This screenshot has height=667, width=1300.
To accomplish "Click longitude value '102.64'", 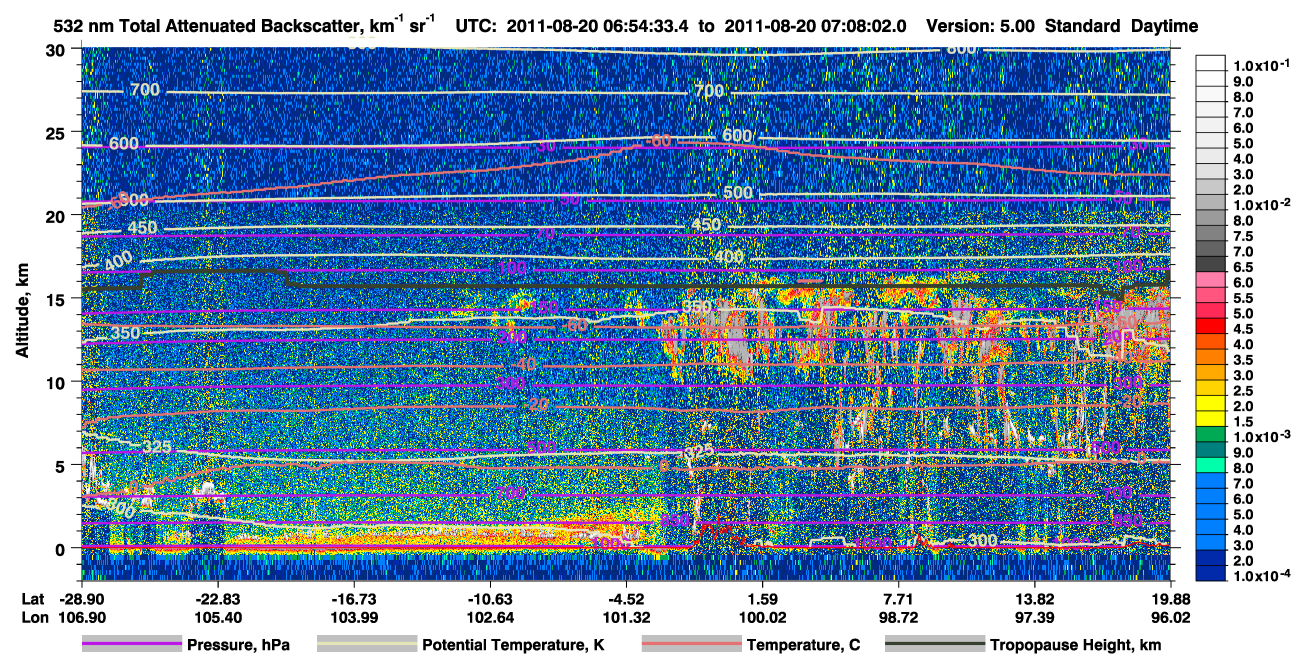I will 490,617.
